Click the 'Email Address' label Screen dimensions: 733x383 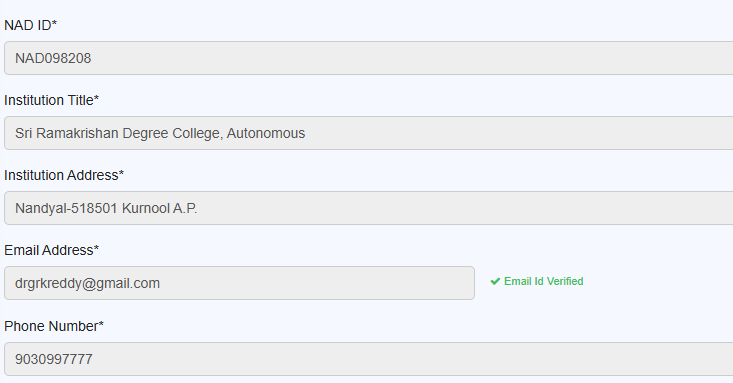click(x=49, y=250)
